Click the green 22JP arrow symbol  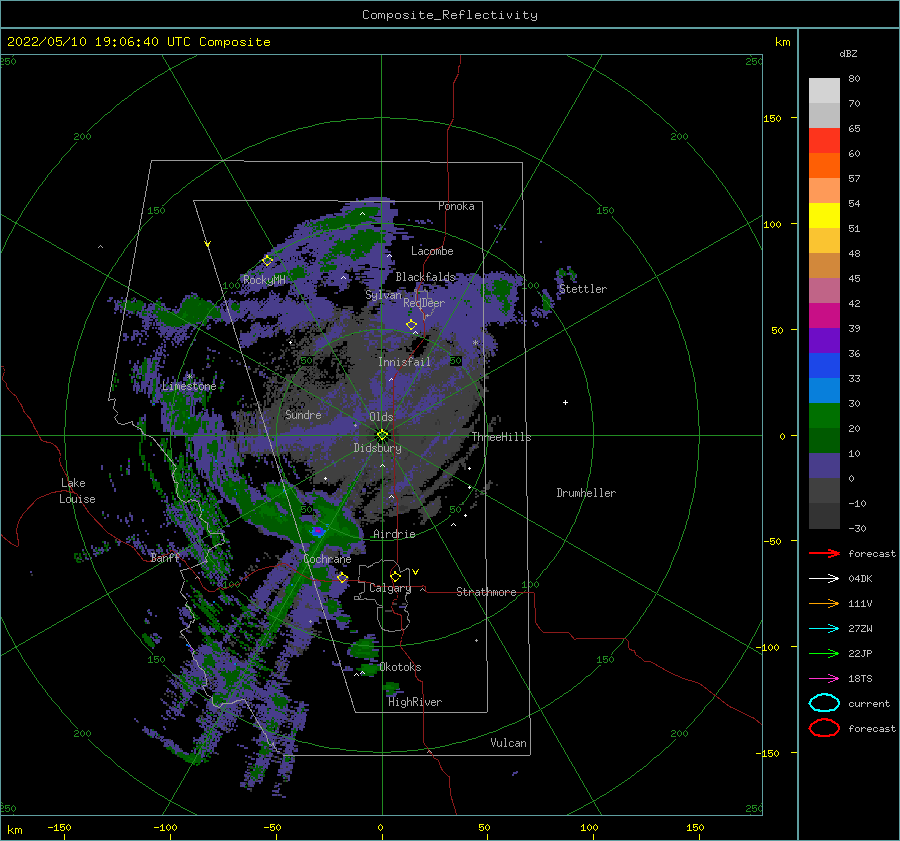click(824, 653)
